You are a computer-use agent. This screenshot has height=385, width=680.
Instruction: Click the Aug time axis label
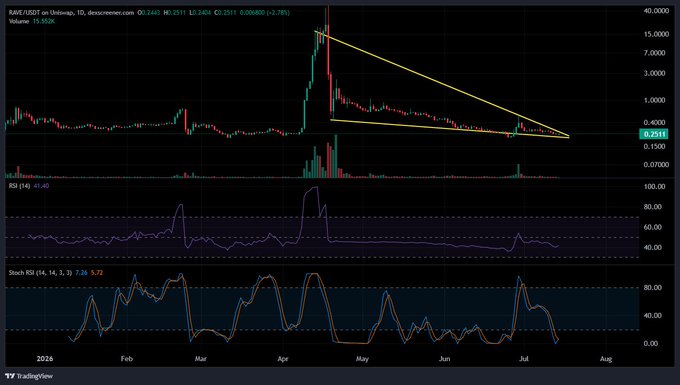coord(606,359)
